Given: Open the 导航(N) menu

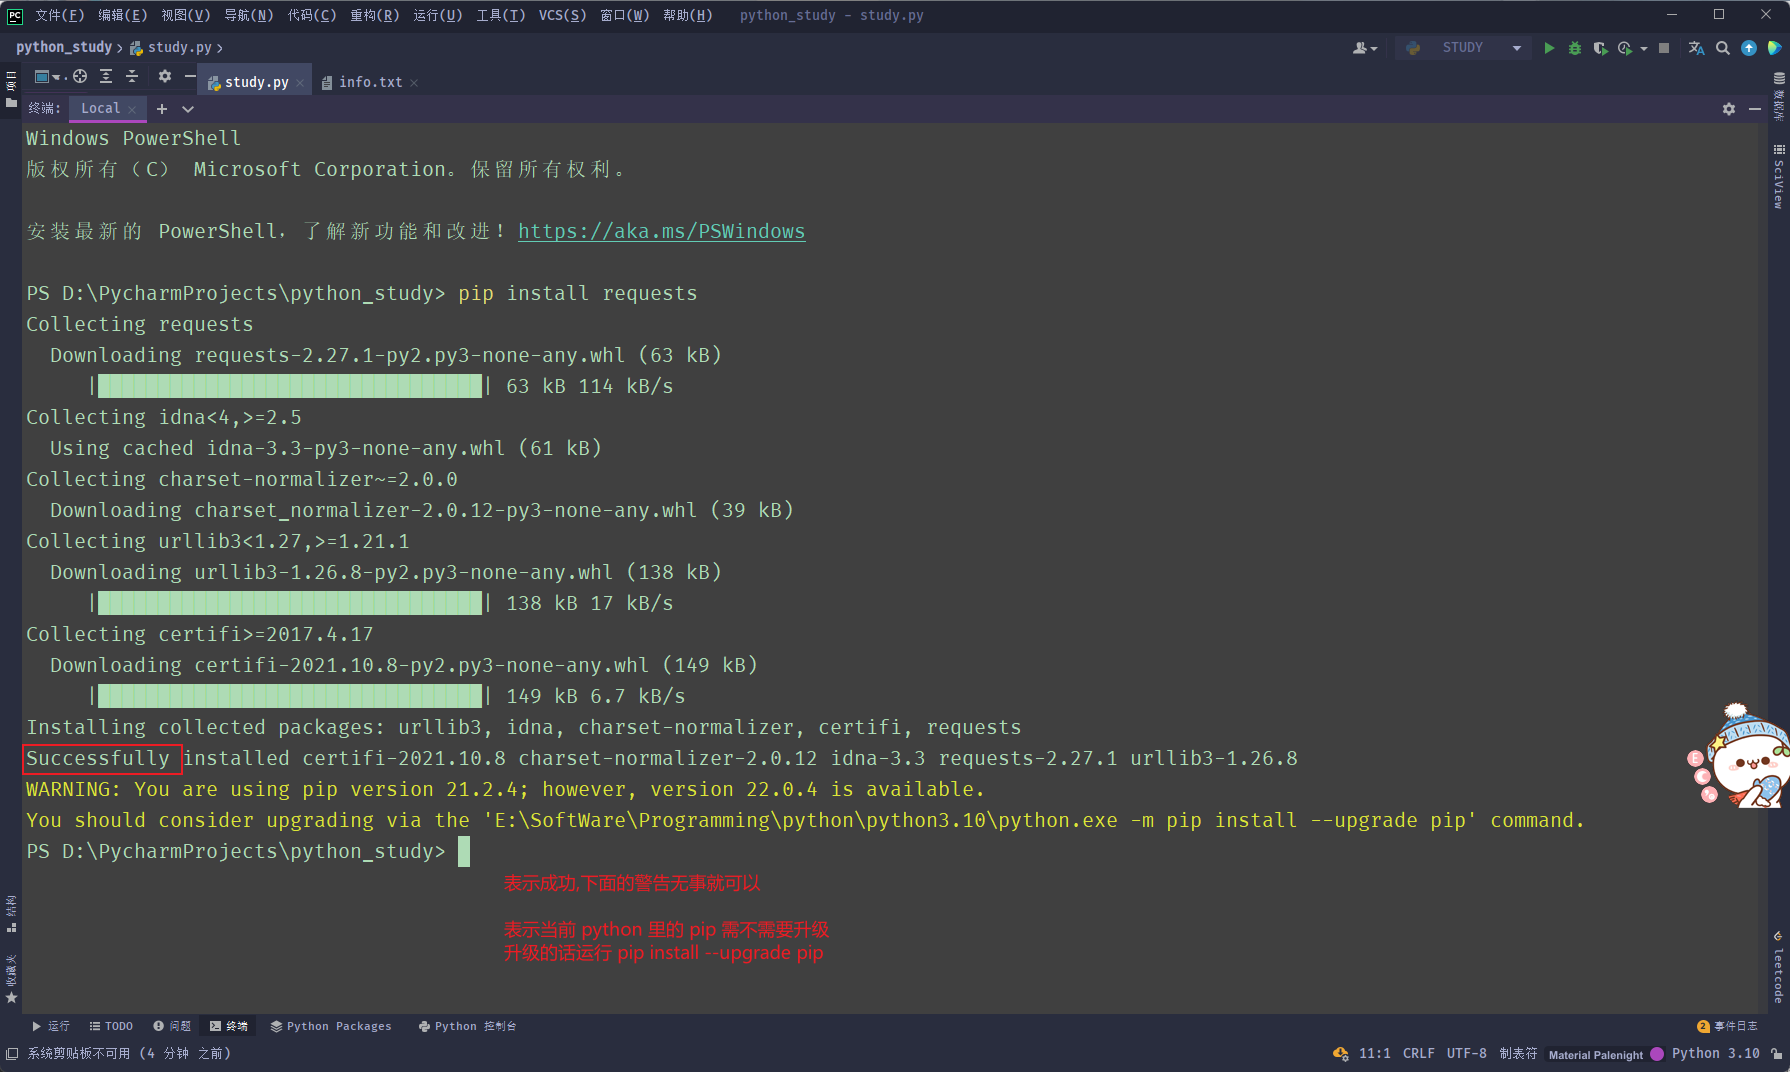Looking at the screenshot, I should pos(248,15).
